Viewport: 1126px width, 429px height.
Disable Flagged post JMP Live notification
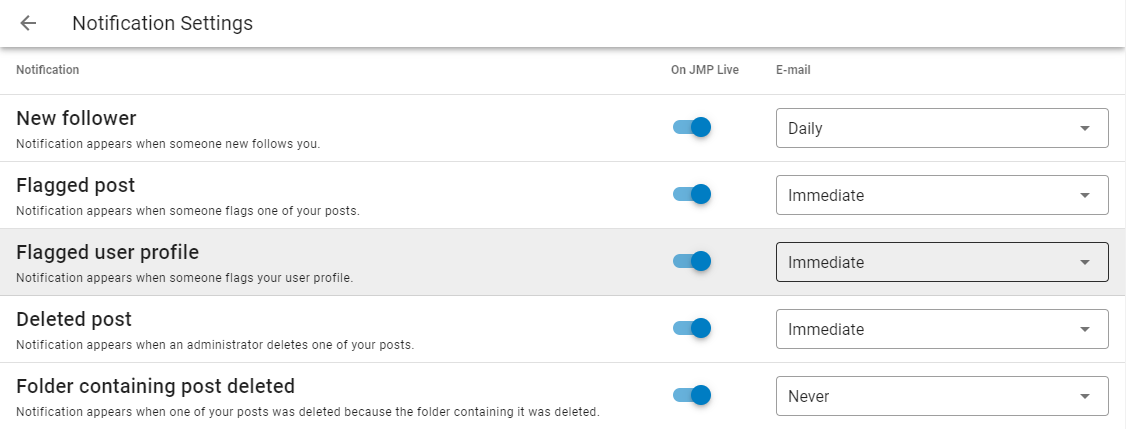[x=692, y=194]
